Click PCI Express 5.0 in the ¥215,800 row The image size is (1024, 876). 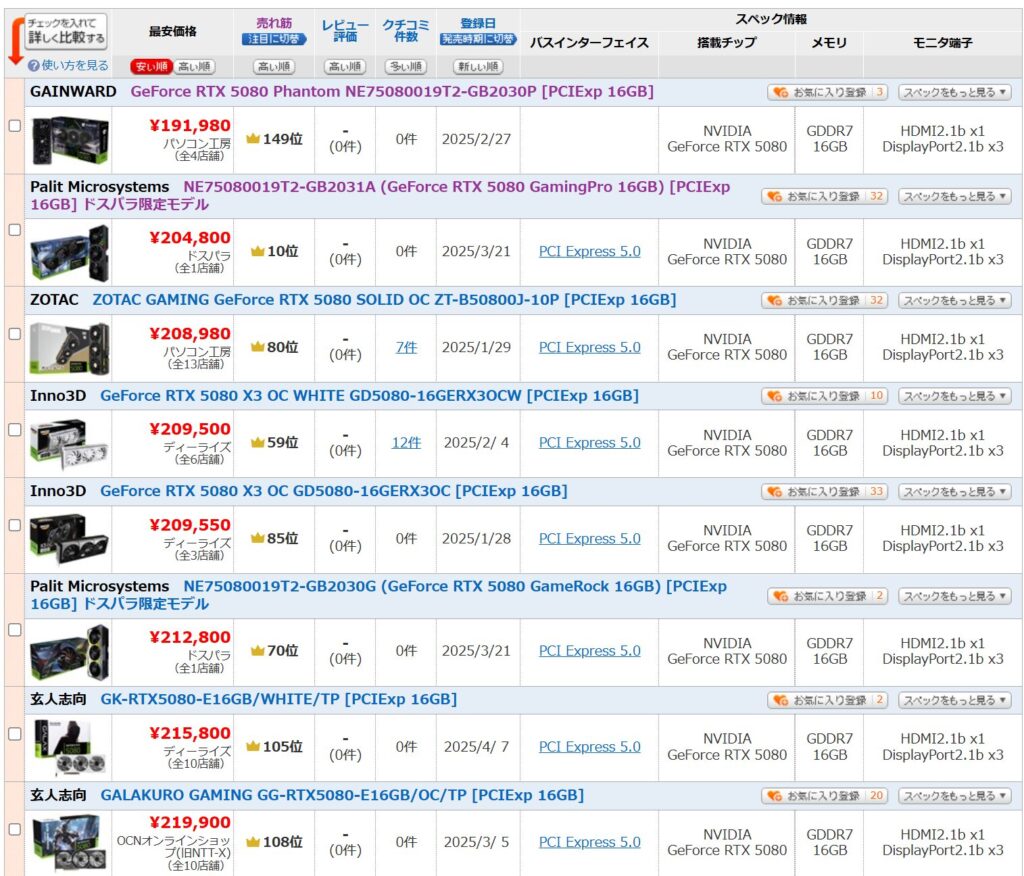click(590, 747)
